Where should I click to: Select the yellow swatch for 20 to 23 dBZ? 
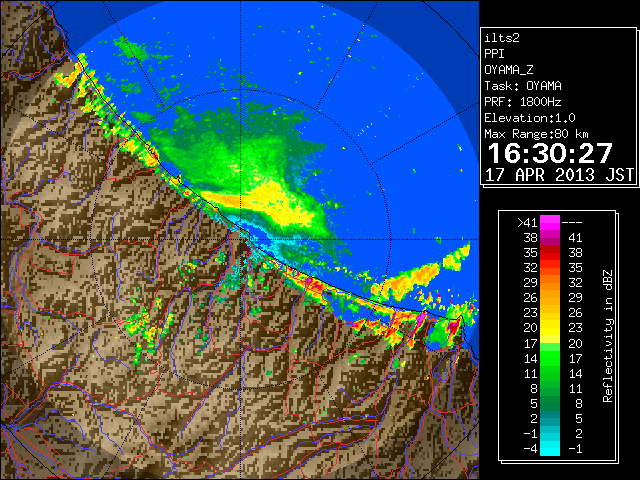pos(550,328)
